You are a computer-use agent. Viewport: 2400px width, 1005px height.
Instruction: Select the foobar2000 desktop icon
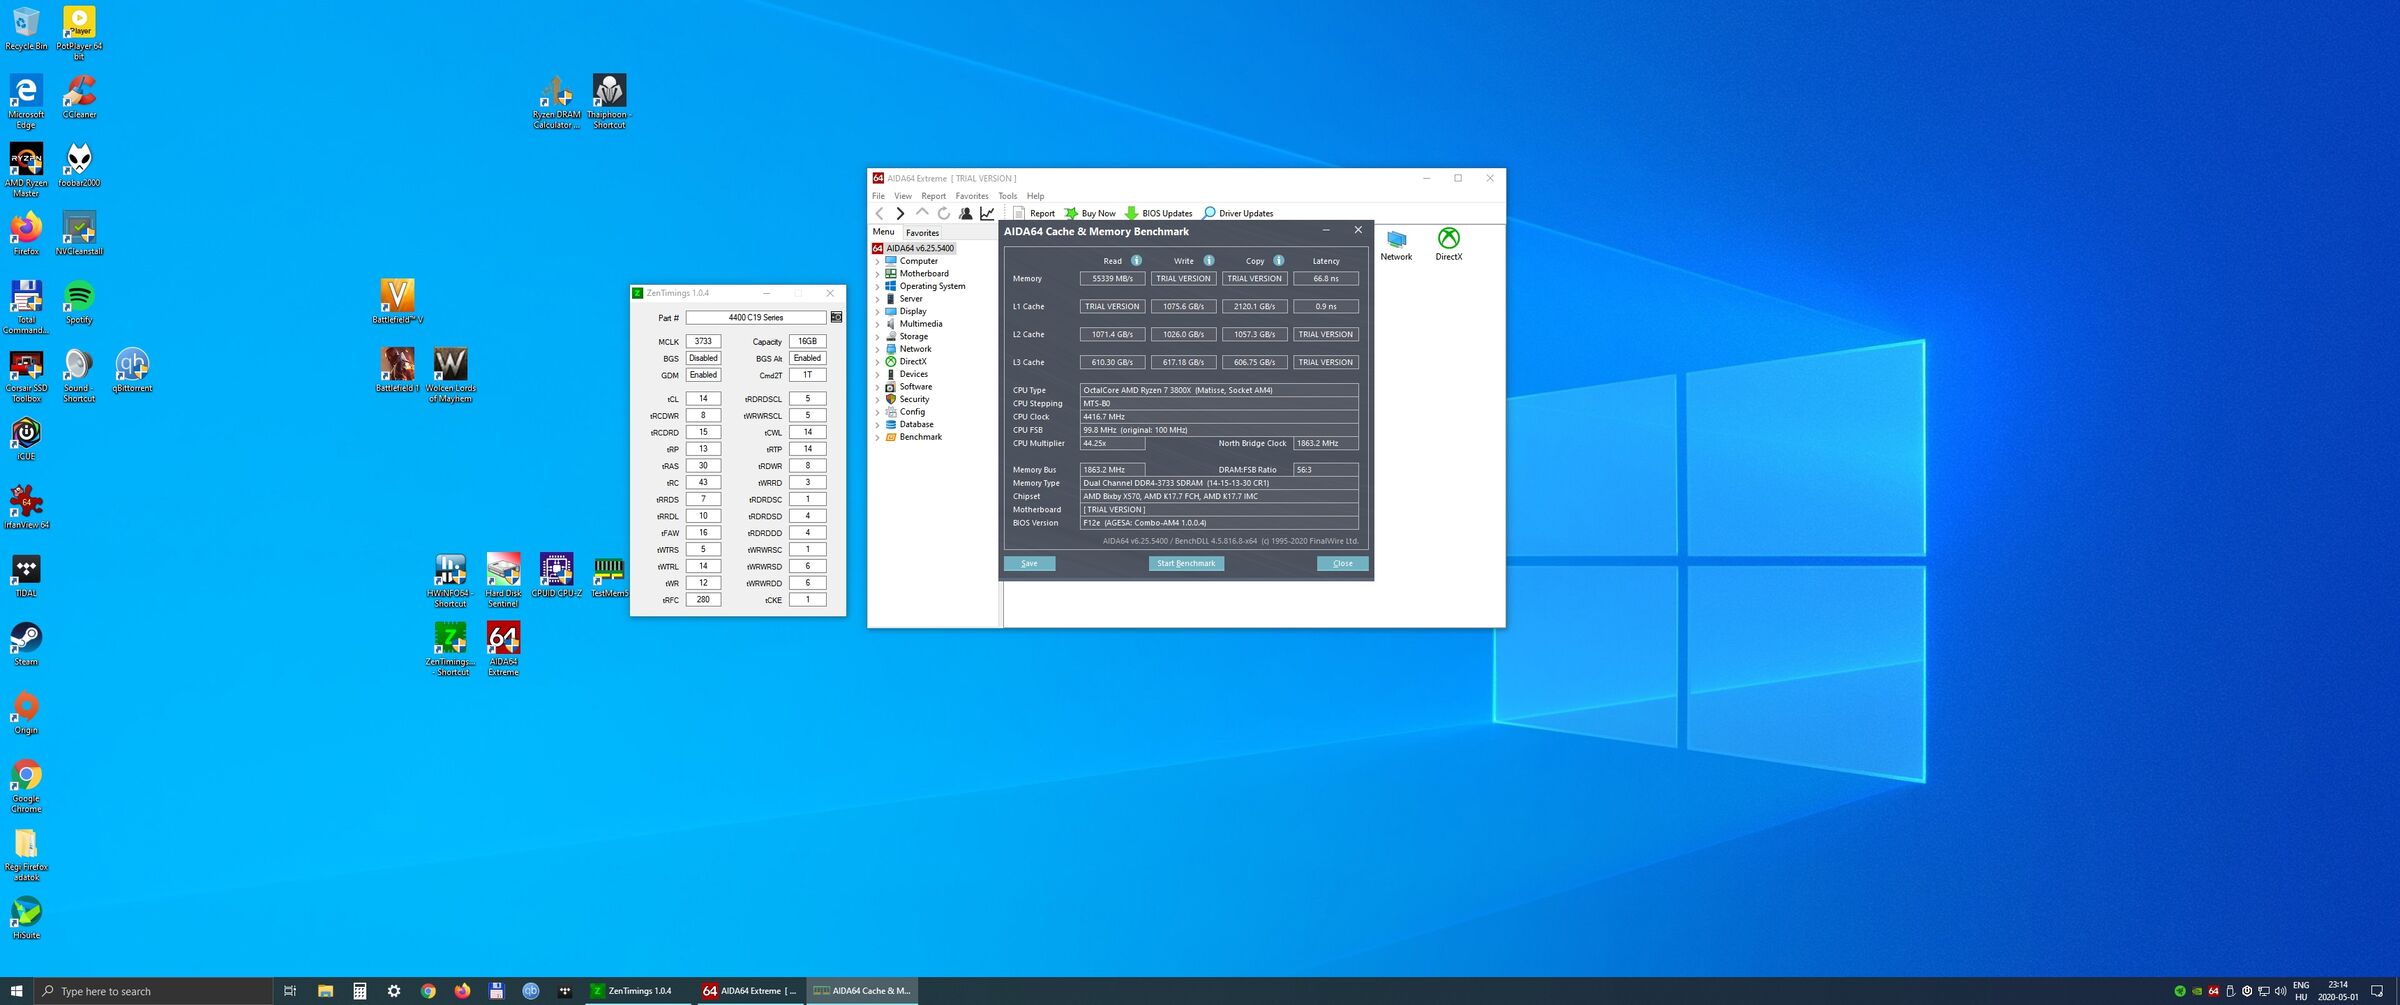(x=79, y=164)
